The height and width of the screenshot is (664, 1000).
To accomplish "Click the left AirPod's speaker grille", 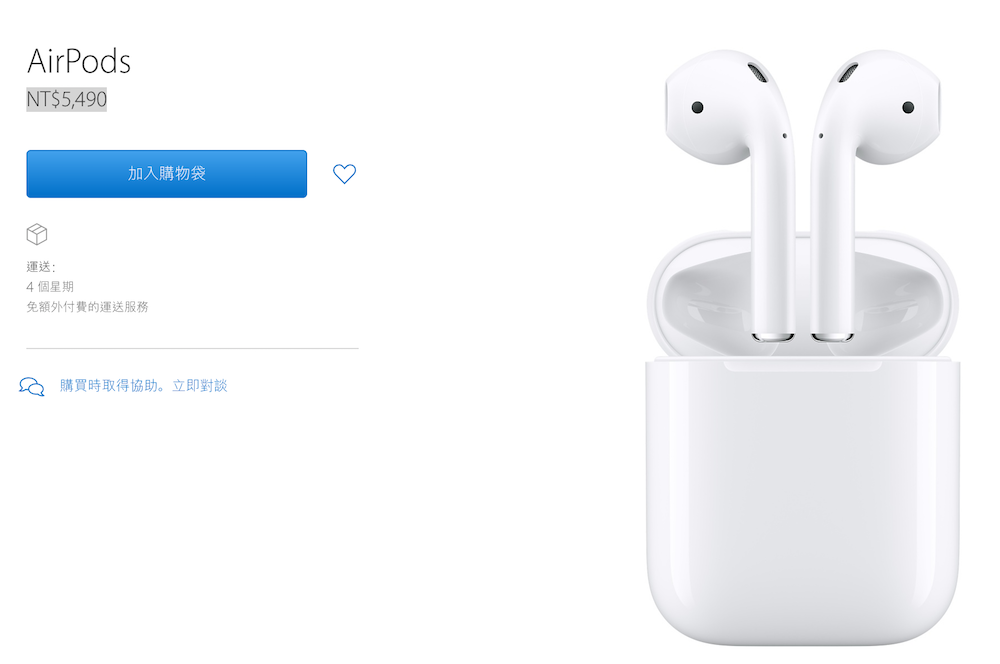I will pos(758,72).
